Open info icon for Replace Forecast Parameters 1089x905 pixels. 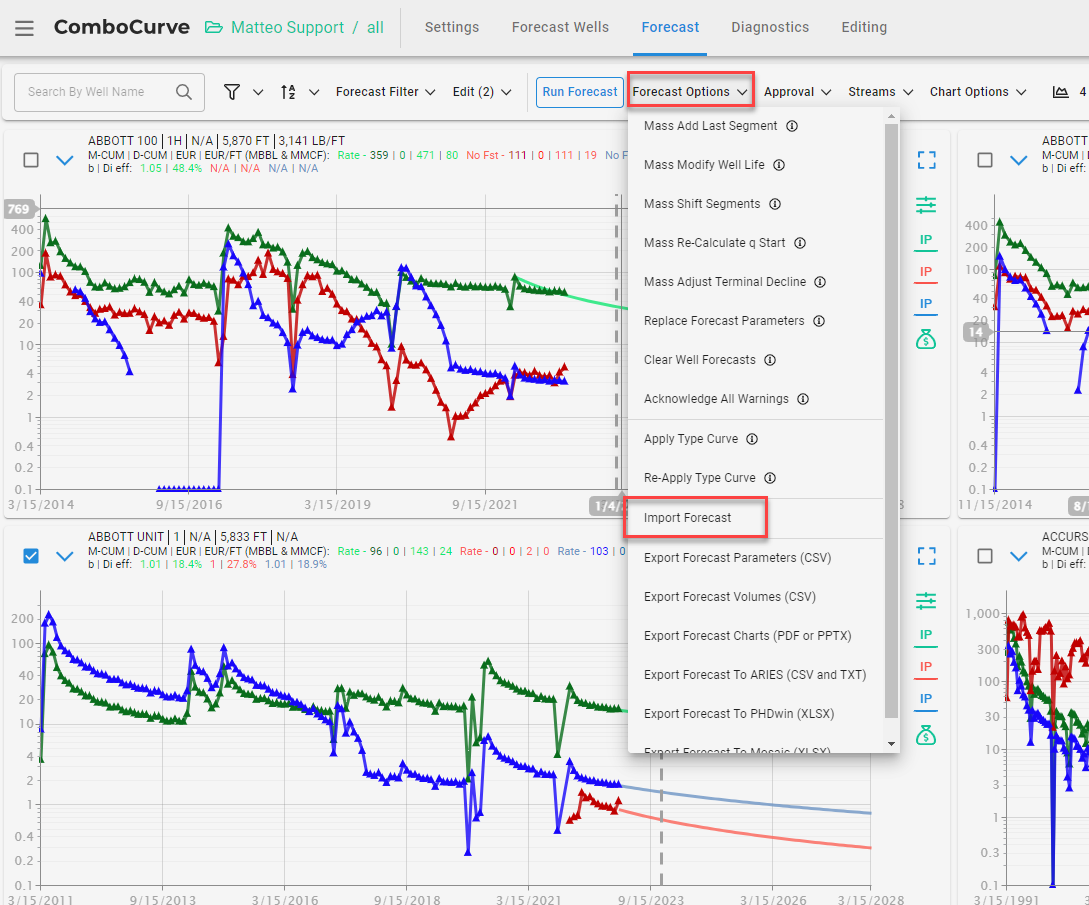[x=819, y=321]
